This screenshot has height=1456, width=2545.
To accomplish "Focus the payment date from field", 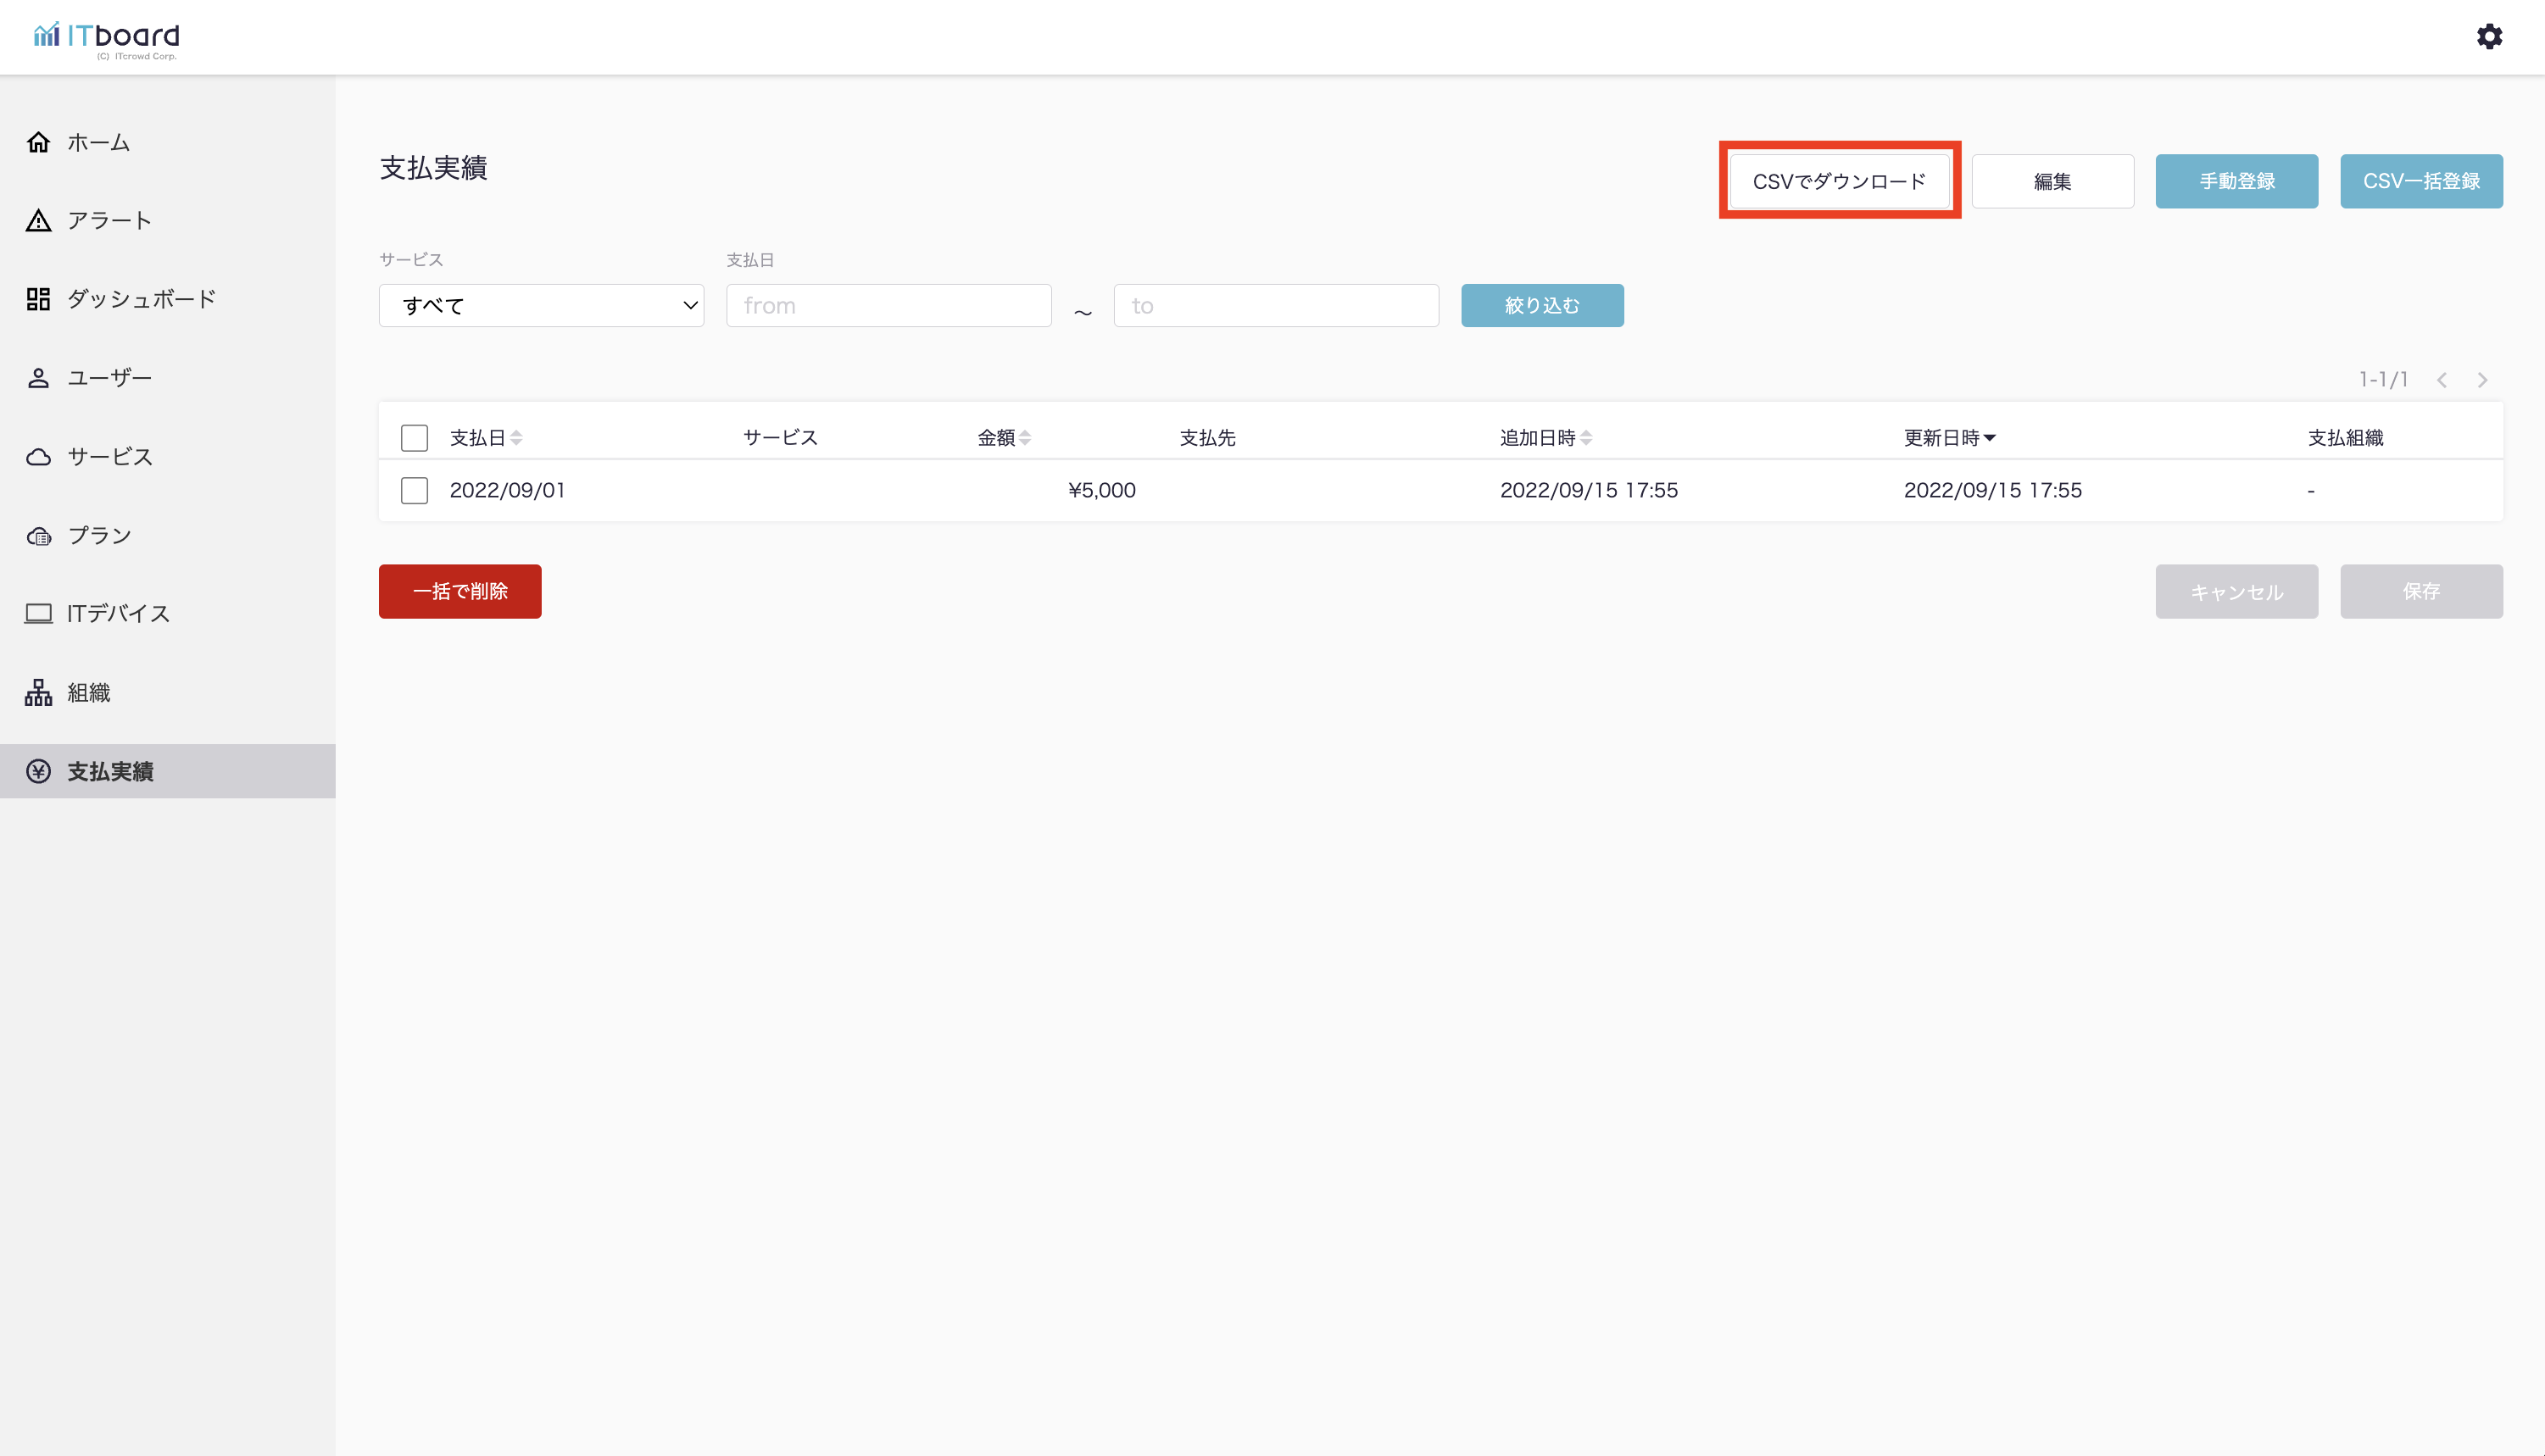I will point(888,306).
